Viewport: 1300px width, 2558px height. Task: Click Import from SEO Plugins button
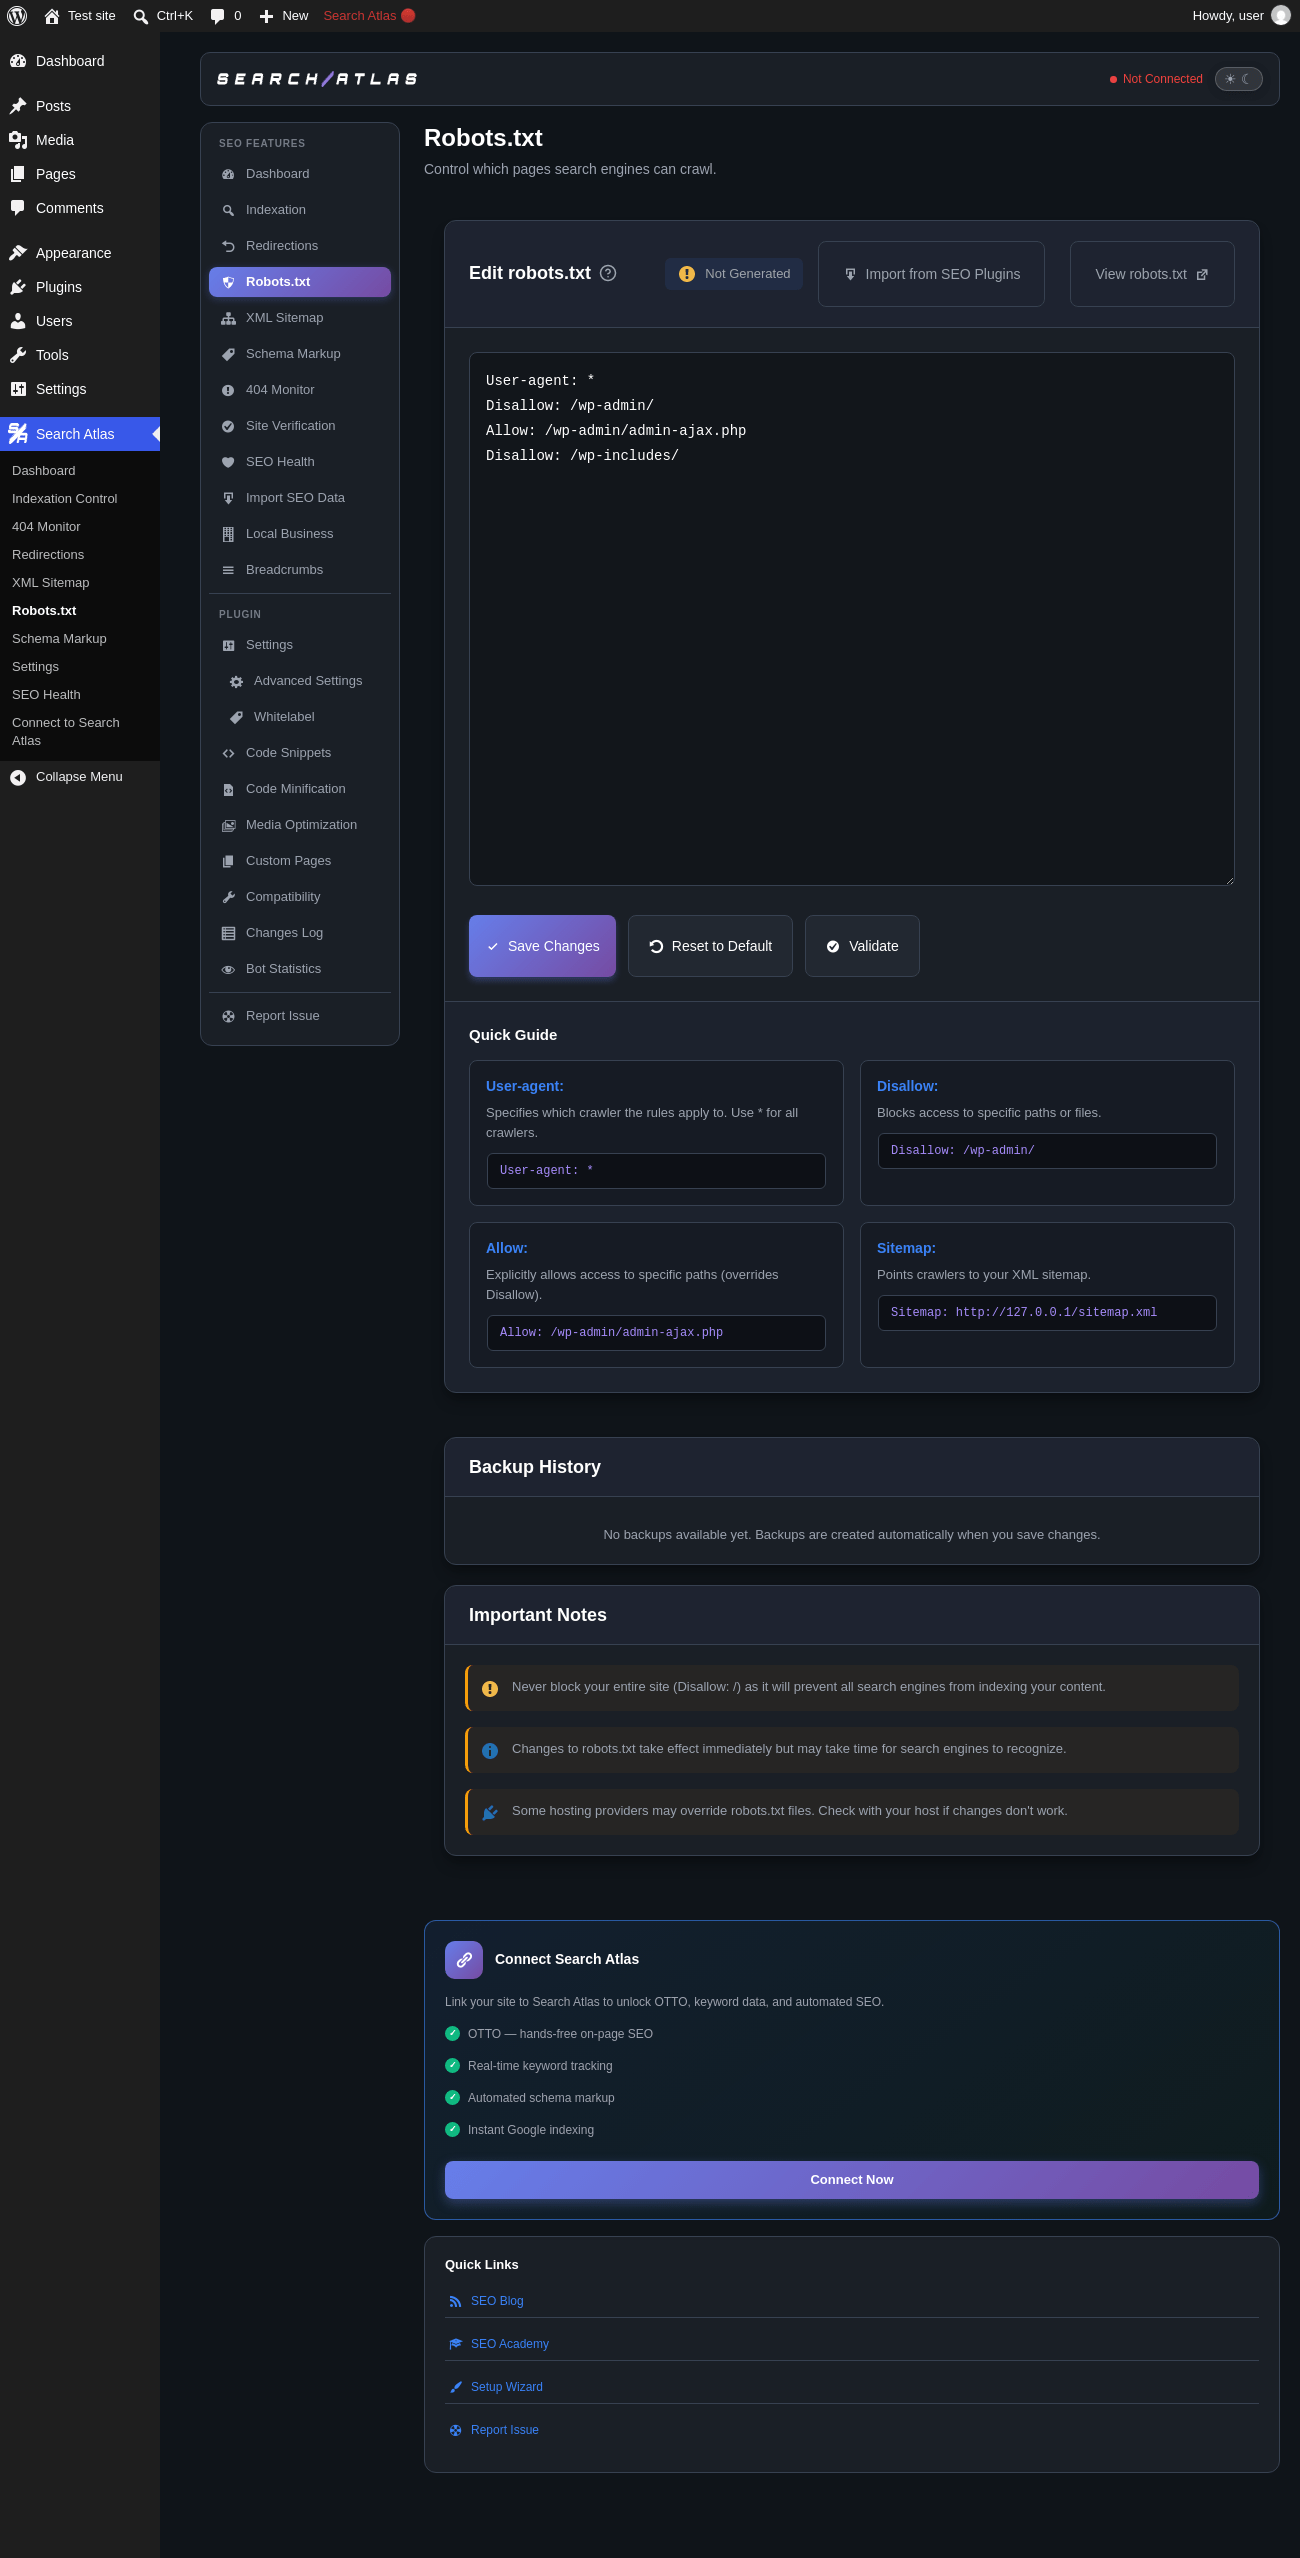[931, 274]
